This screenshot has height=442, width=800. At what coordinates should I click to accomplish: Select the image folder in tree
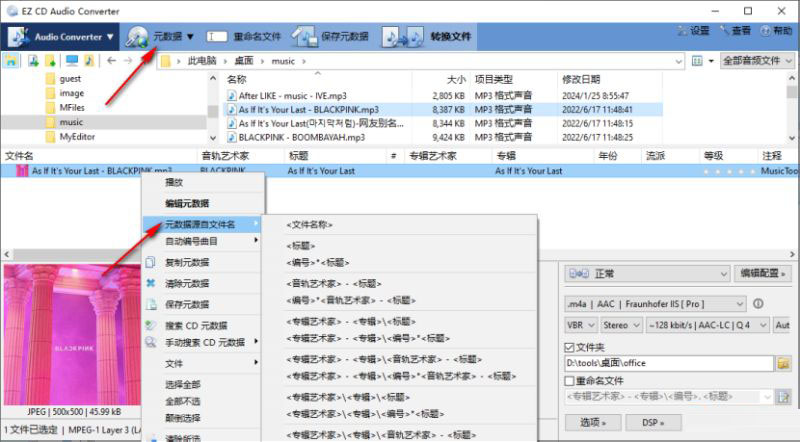(x=71, y=93)
